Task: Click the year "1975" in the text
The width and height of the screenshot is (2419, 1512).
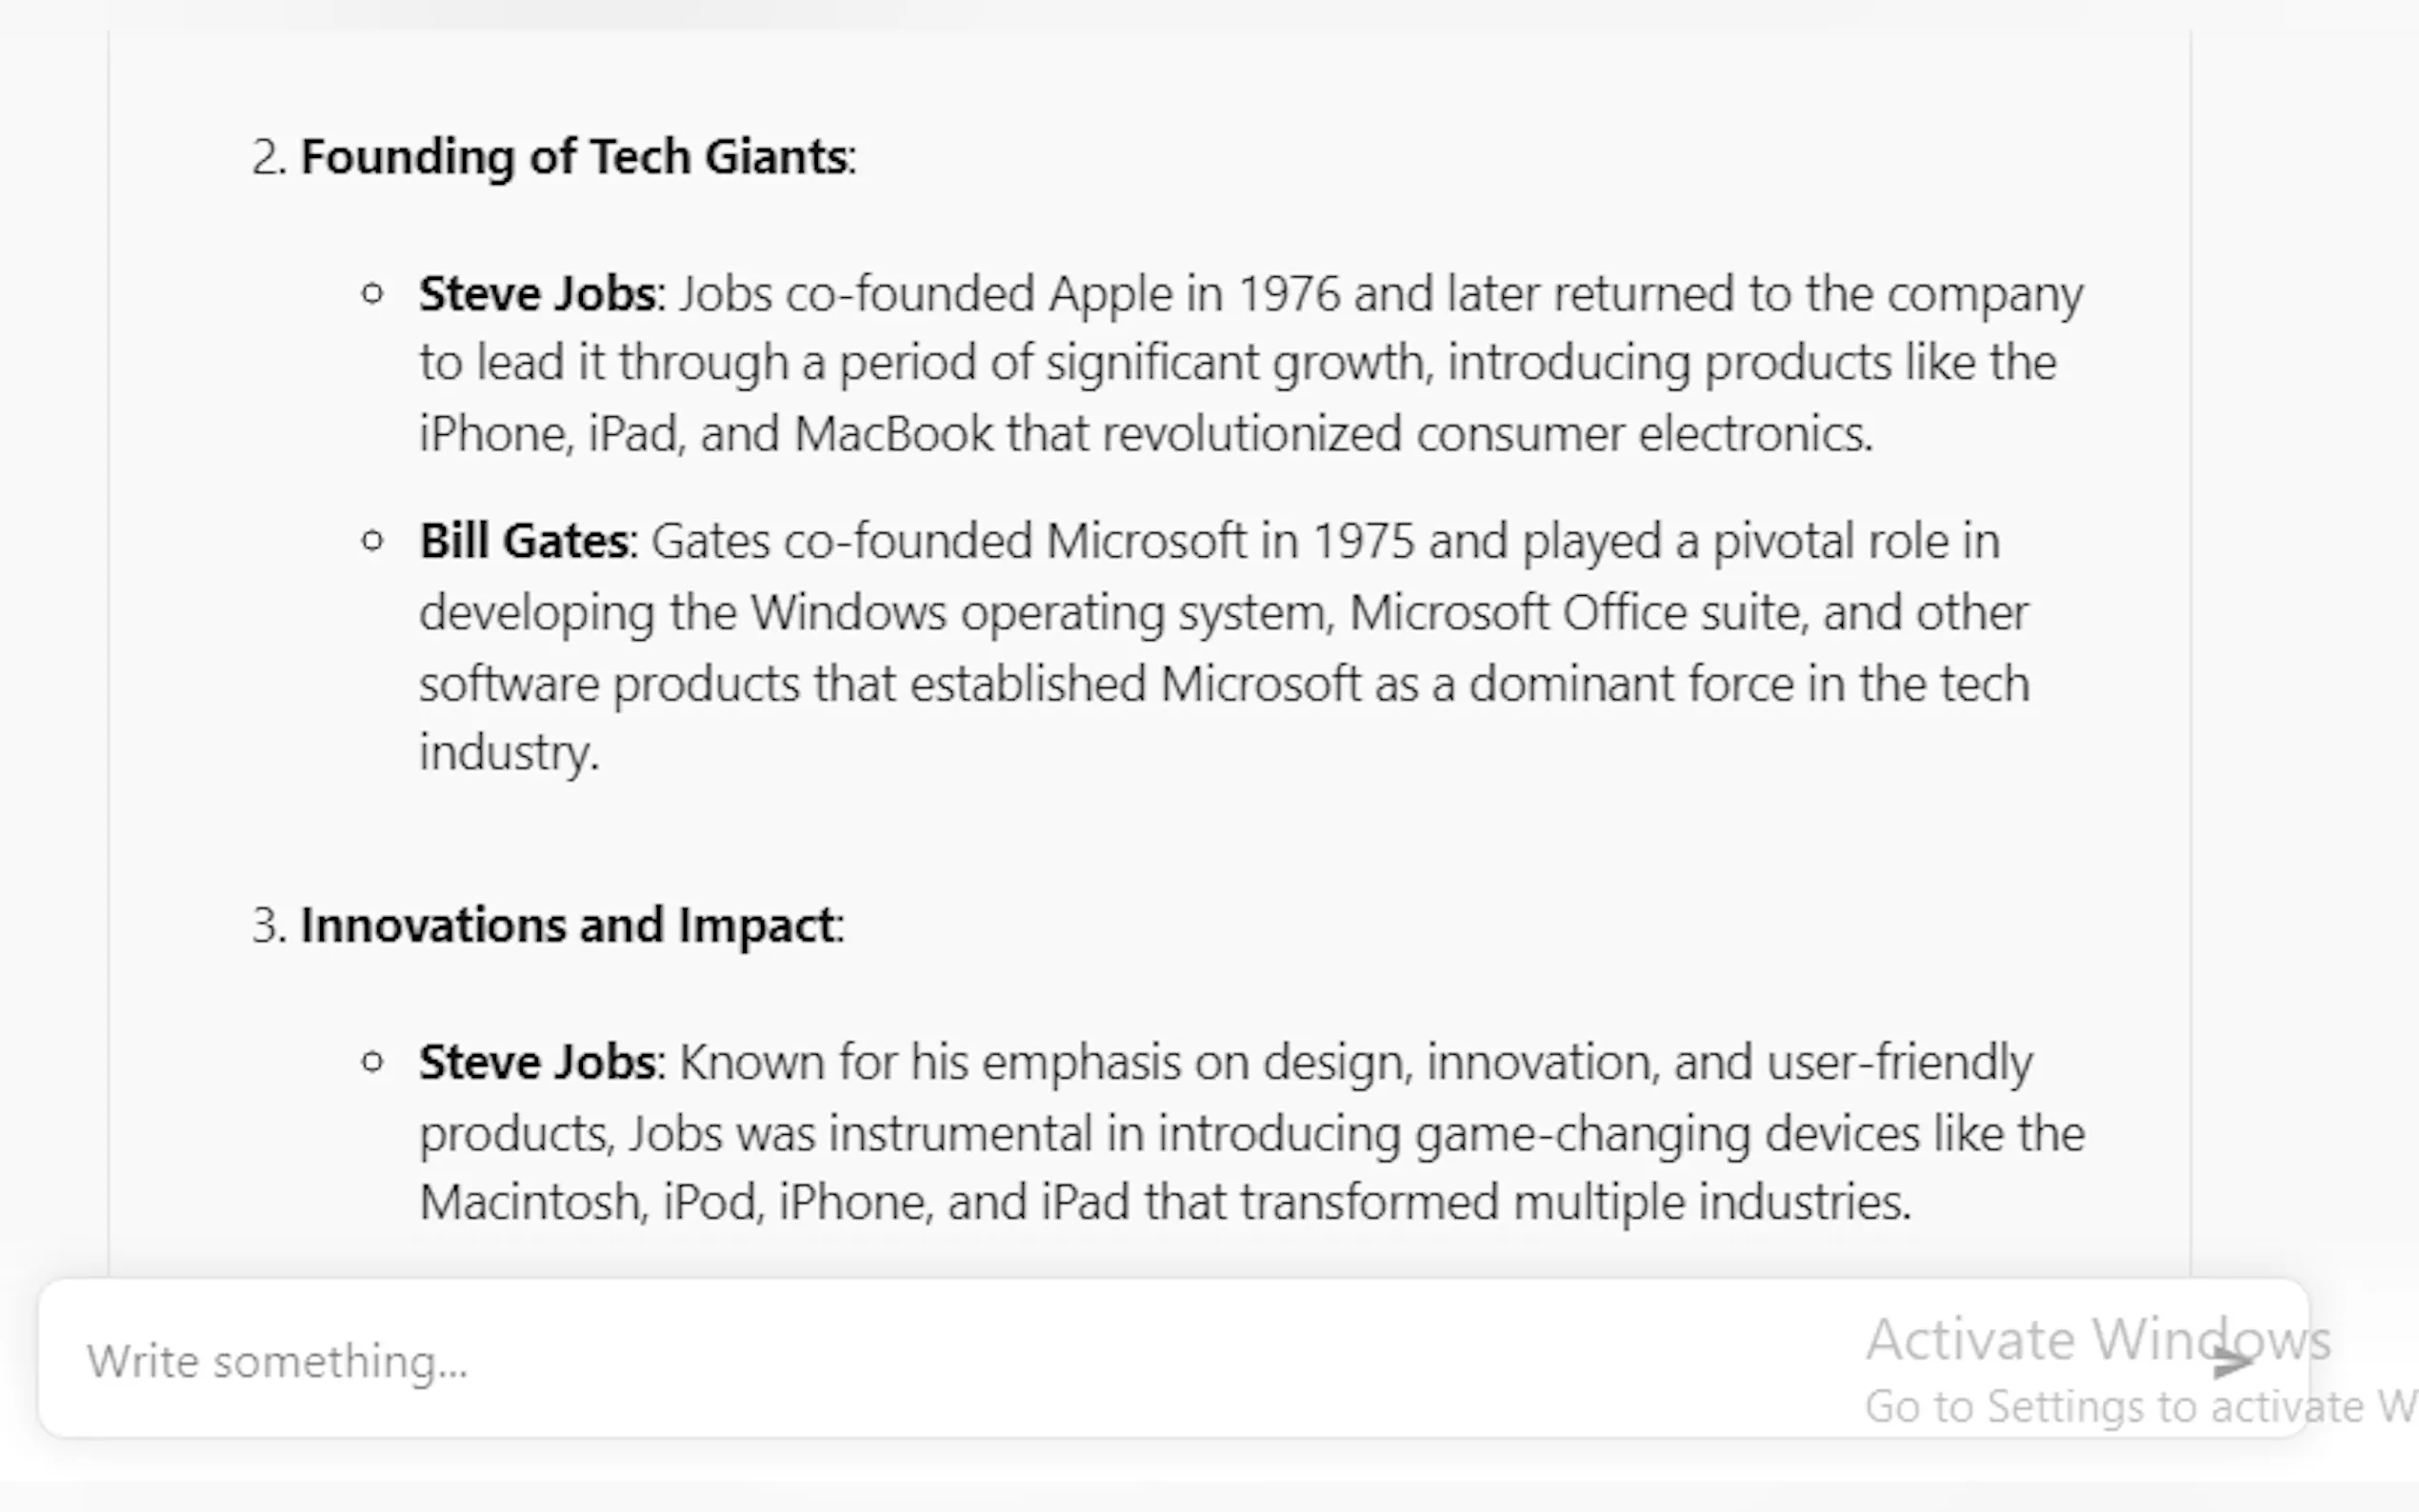Action: [x=1362, y=541]
